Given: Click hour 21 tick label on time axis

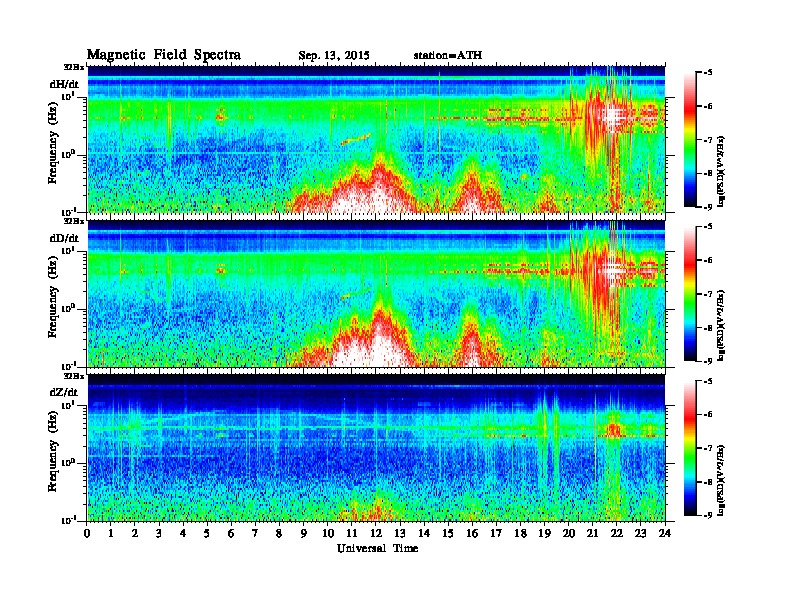Looking at the screenshot, I should pyautogui.click(x=592, y=534).
